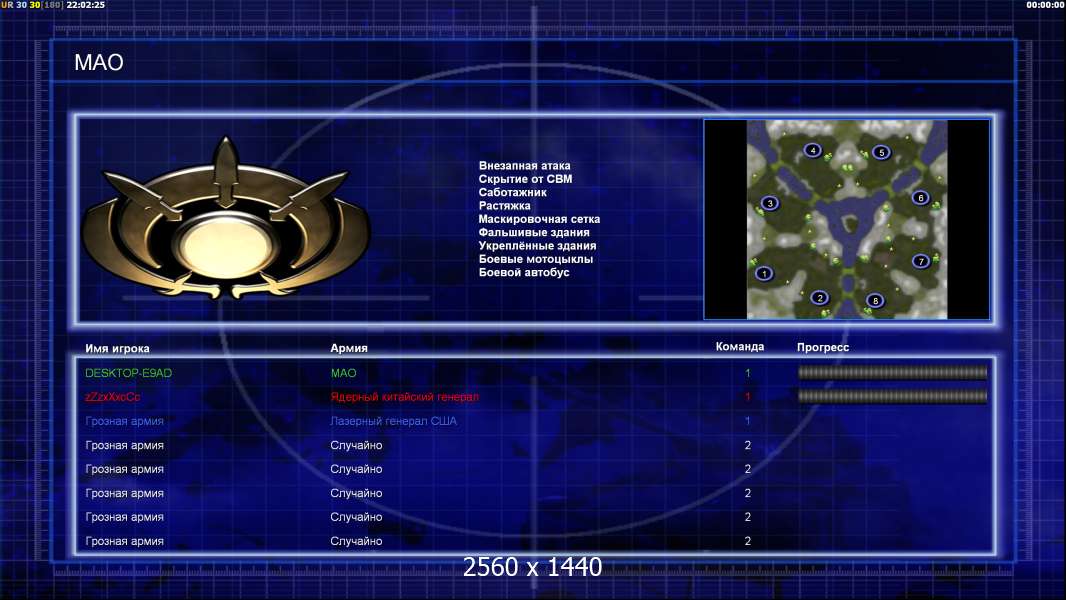Click 'Лазерный генерал США' army entry
The height and width of the screenshot is (600, 1066).
pyautogui.click(x=394, y=421)
